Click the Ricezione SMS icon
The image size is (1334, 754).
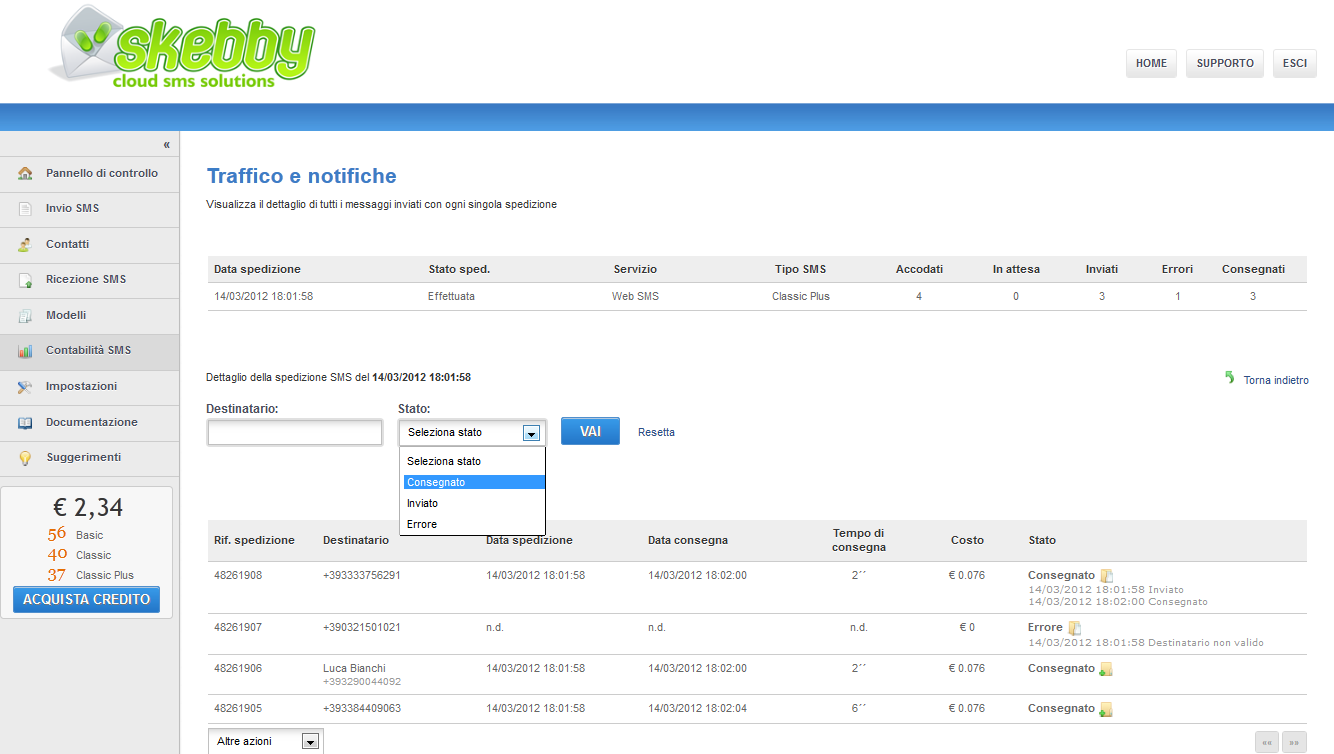[x=25, y=280]
